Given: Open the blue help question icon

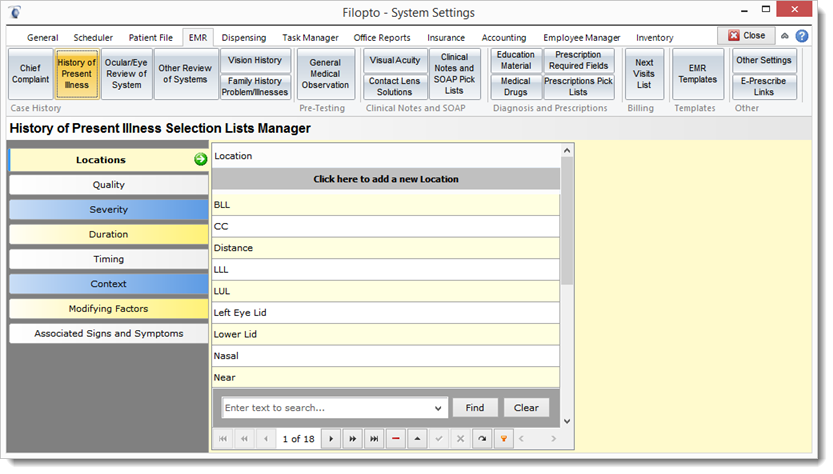Looking at the screenshot, I should pos(802,36).
